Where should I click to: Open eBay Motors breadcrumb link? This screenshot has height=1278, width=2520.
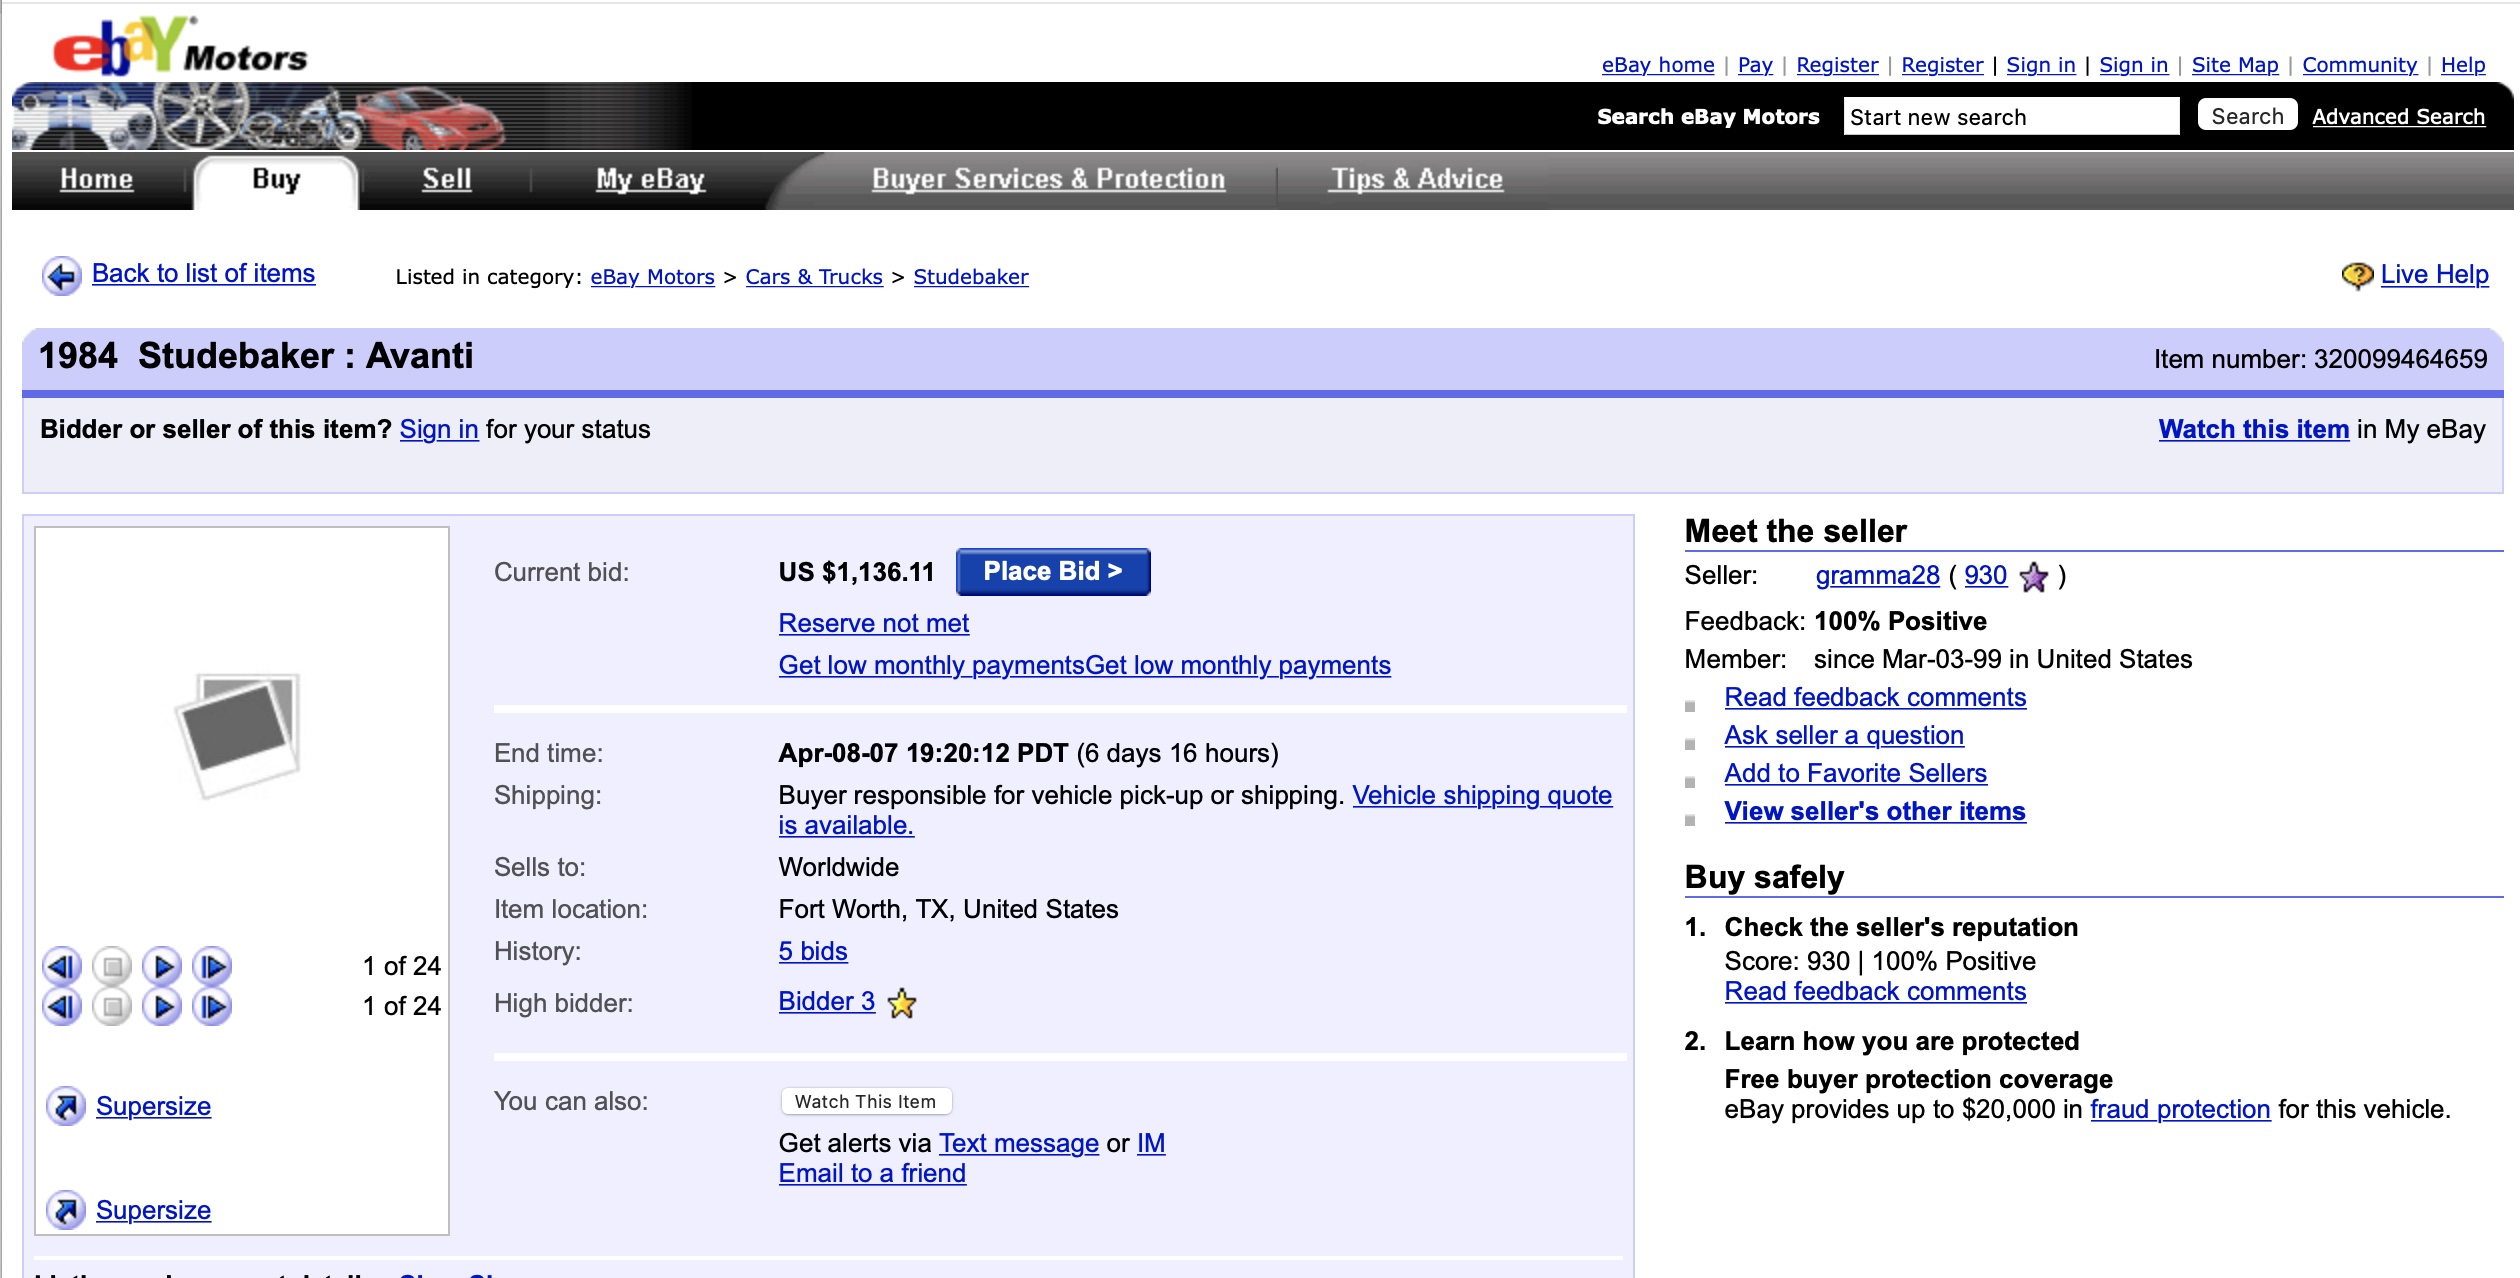pyautogui.click(x=652, y=277)
